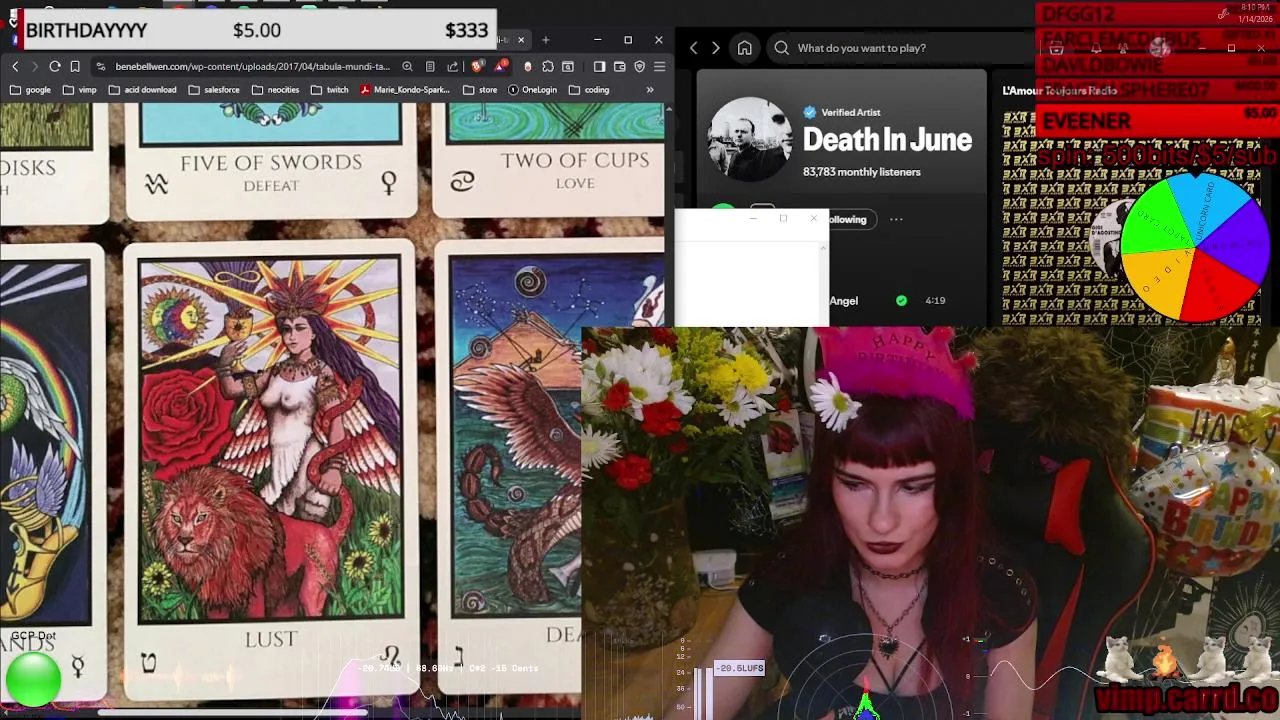
Task: Open the browser hamburger menu
Action: 659,66
